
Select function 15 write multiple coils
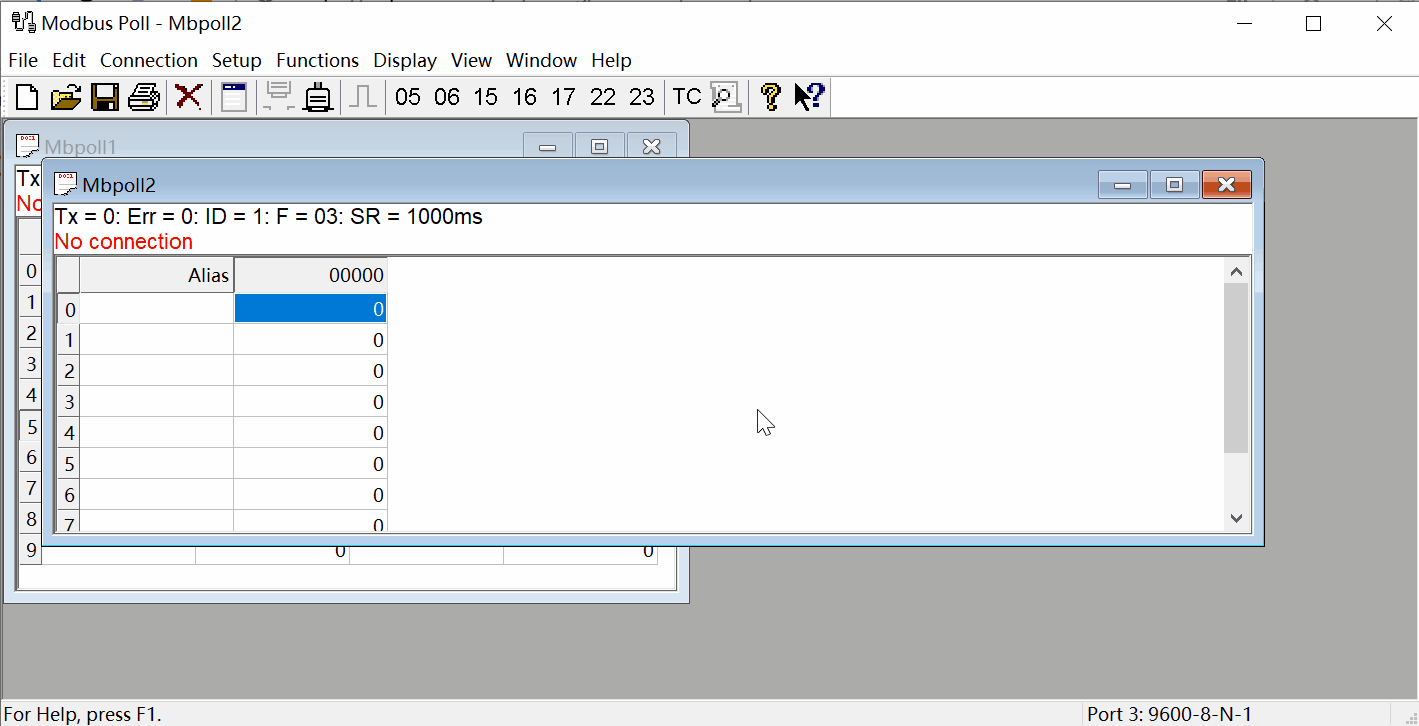486,97
